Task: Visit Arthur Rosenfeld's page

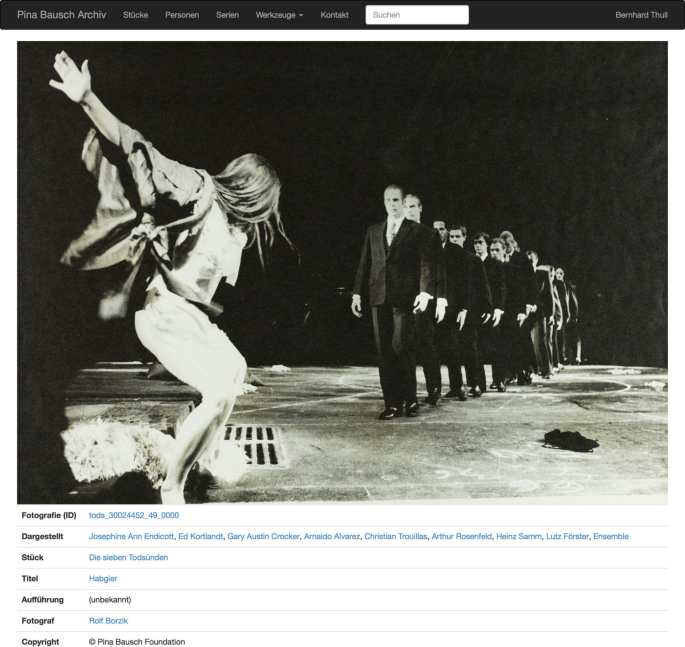Action: [x=462, y=536]
